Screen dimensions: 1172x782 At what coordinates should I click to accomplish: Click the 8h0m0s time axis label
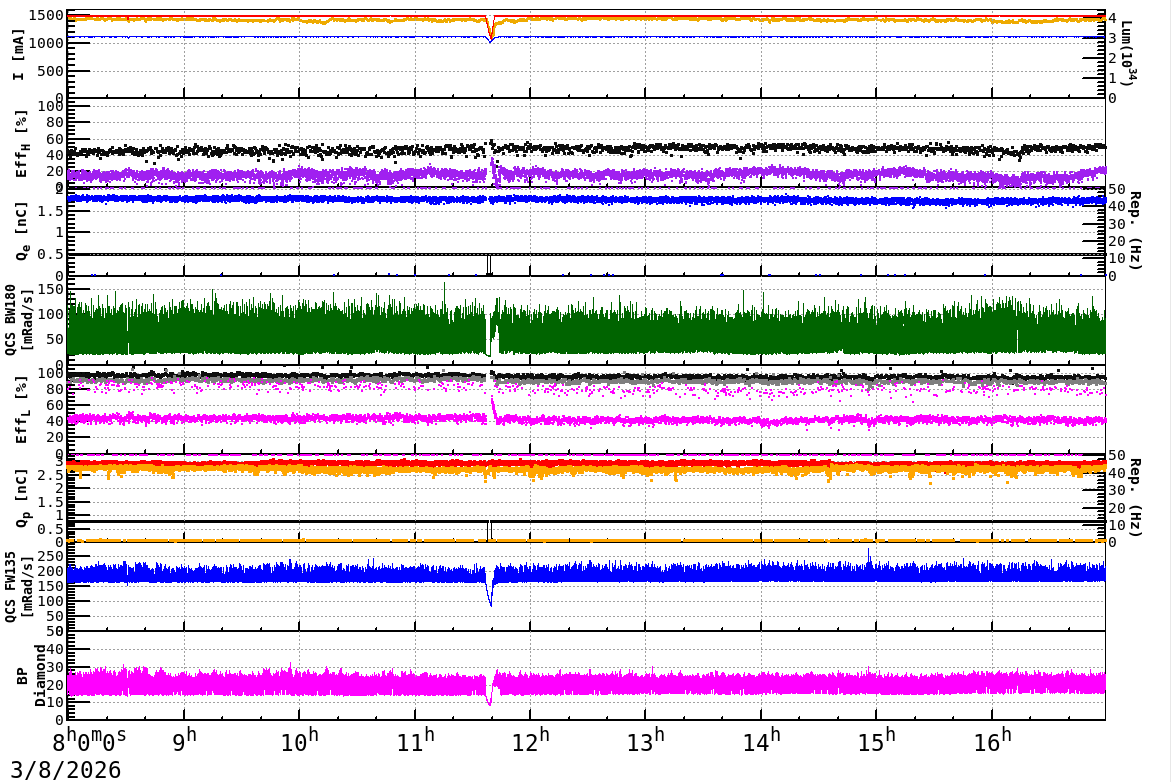coord(89,740)
